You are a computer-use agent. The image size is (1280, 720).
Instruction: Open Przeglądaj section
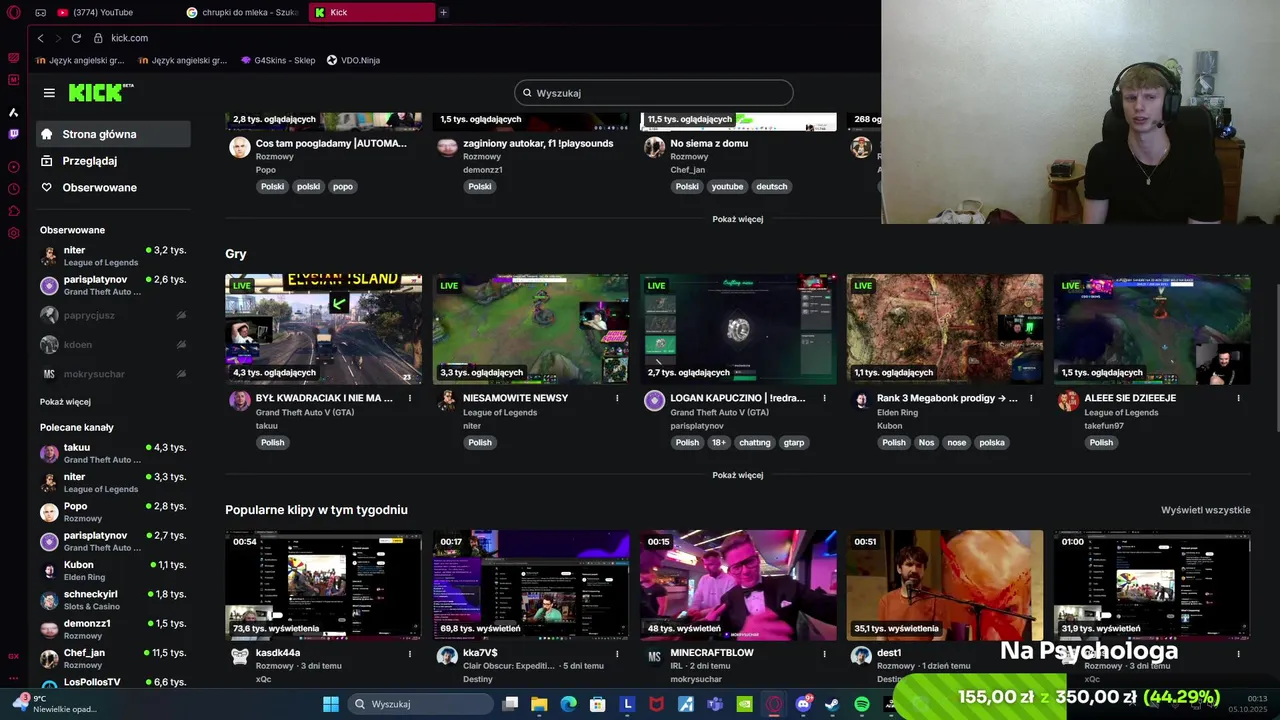click(x=113, y=161)
